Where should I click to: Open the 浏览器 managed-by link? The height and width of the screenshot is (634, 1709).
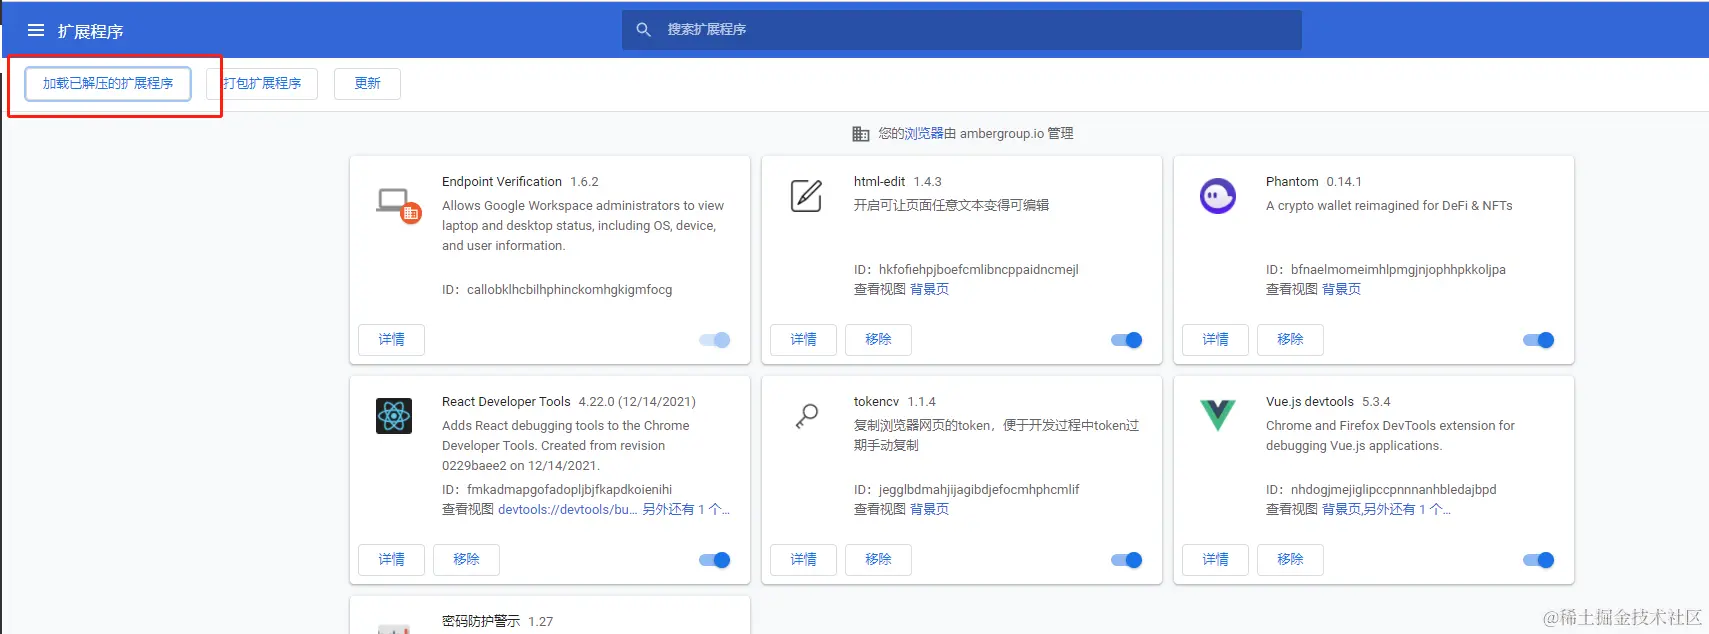point(924,134)
